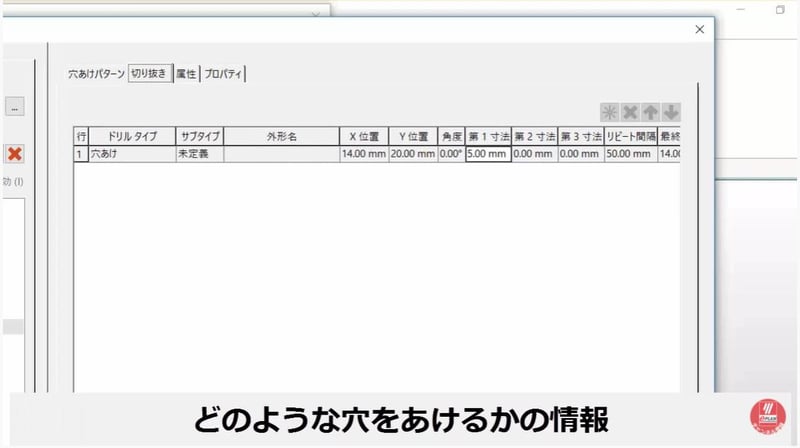Click the X 位置 column header
This screenshot has width=800, height=448.
pyautogui.click(x=364, y=136)
